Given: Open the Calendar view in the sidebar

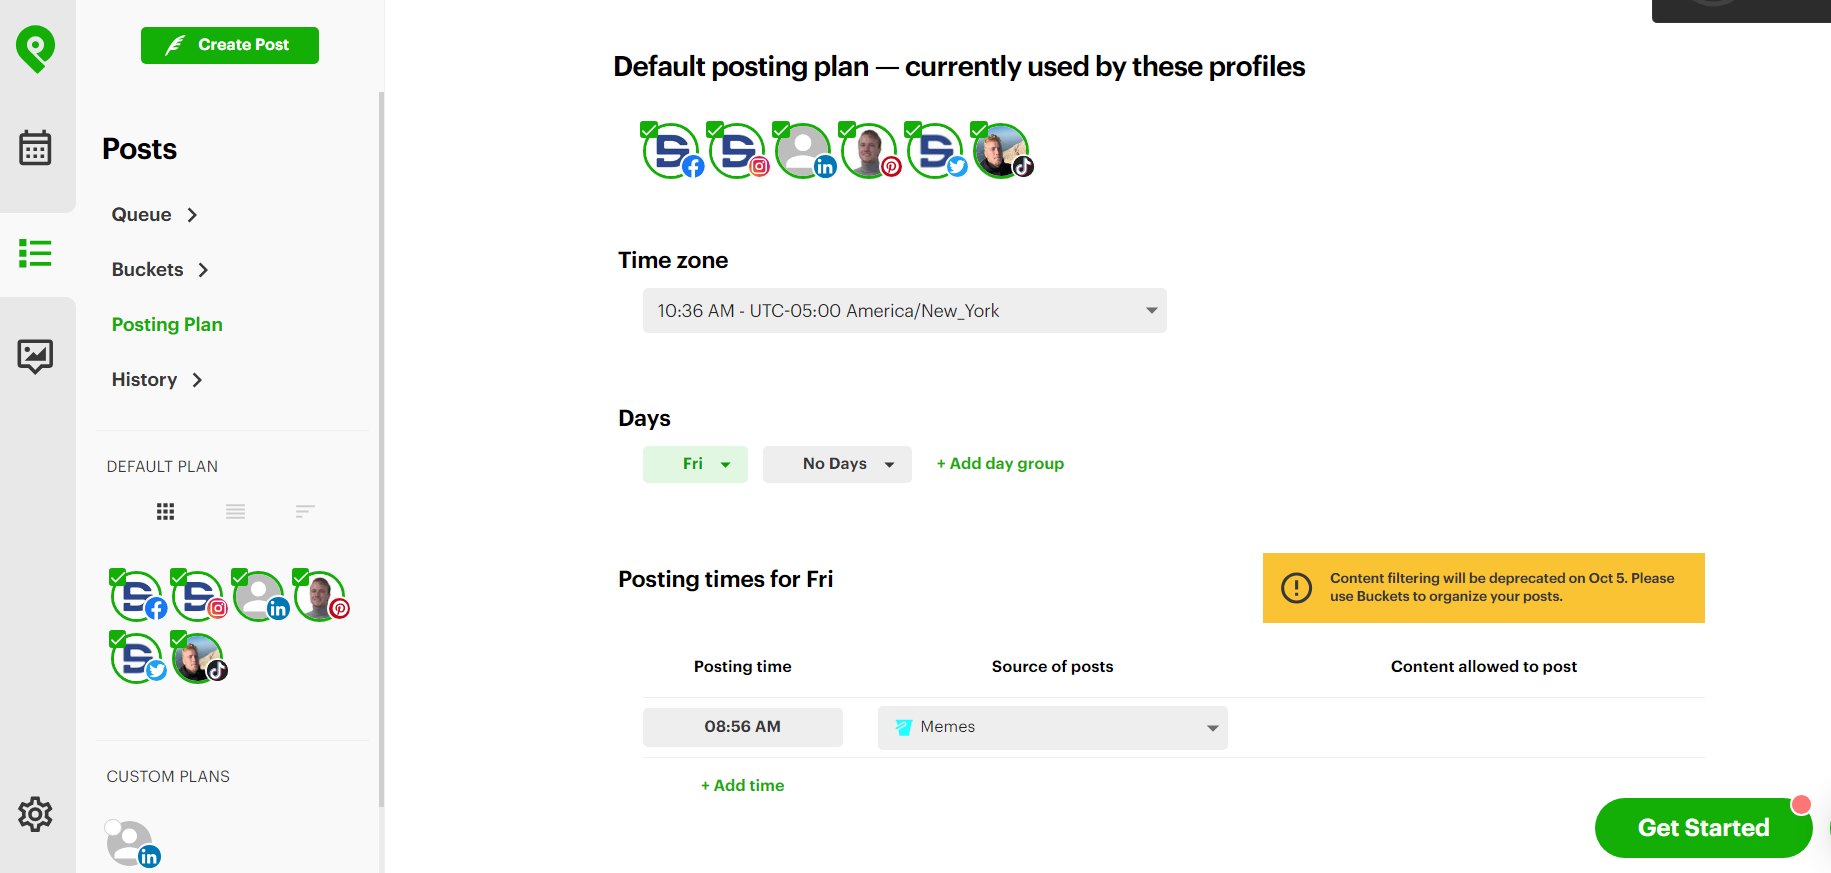Looking at the screenshot, I should click(x=36, y=147).
